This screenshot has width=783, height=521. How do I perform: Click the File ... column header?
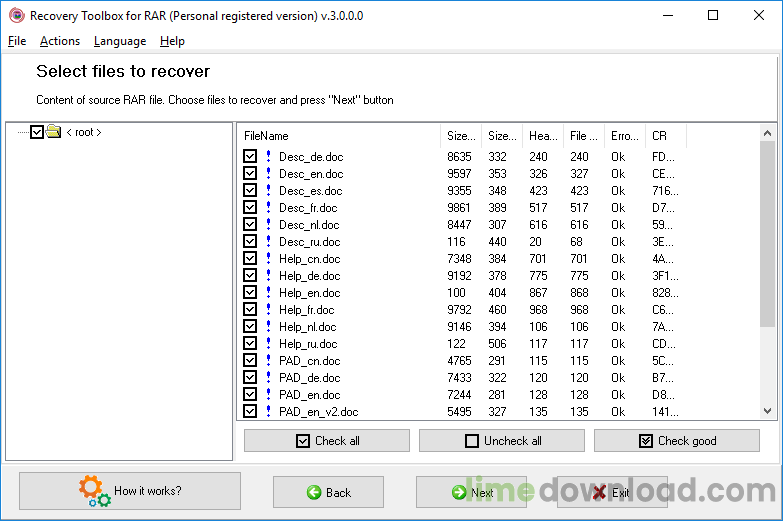tap(584, 136)
